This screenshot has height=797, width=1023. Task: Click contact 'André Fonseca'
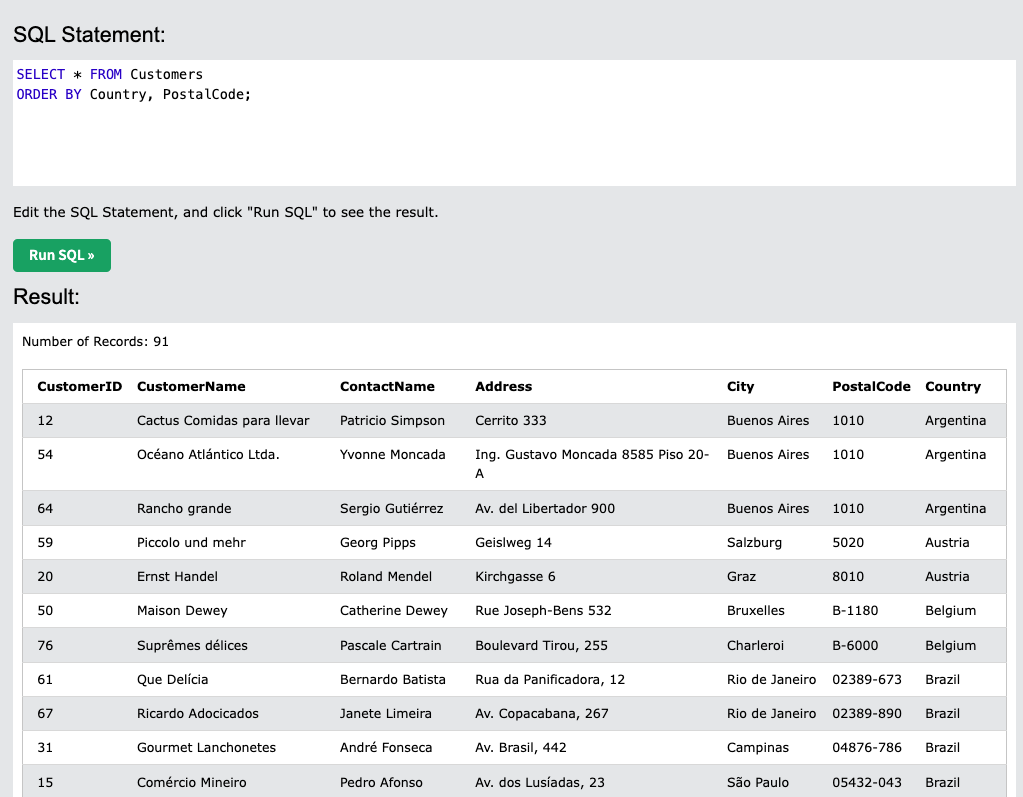pyautogui.click(x=386, y=747)
